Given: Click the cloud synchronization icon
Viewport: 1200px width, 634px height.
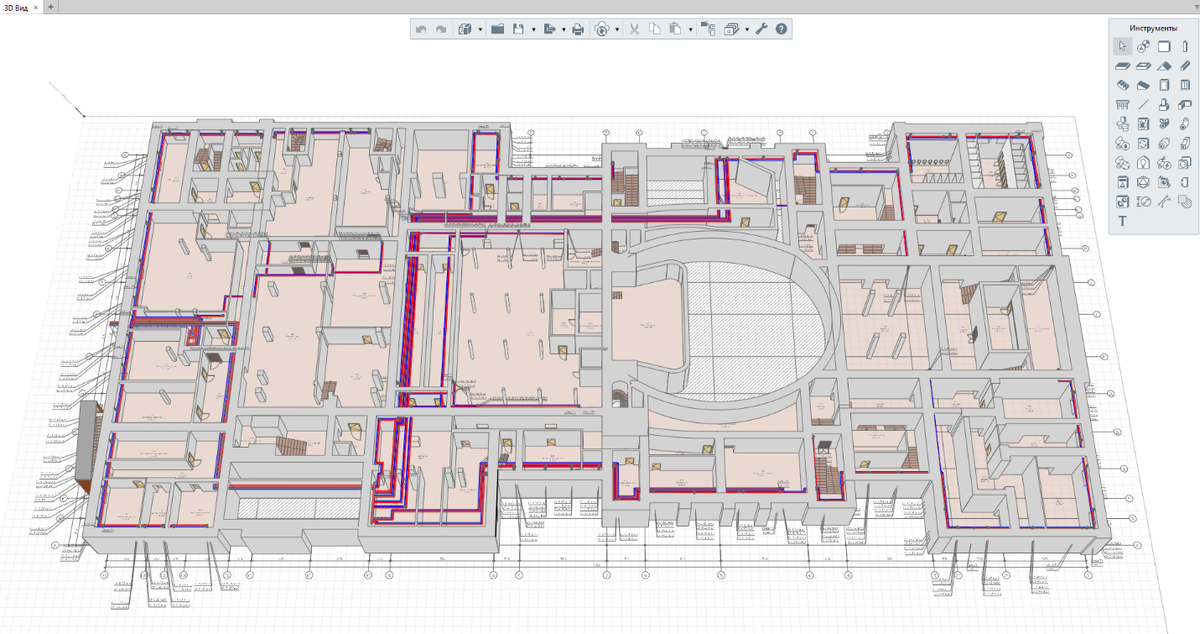Looking at the screenshot, I should (x=602, y=29).
